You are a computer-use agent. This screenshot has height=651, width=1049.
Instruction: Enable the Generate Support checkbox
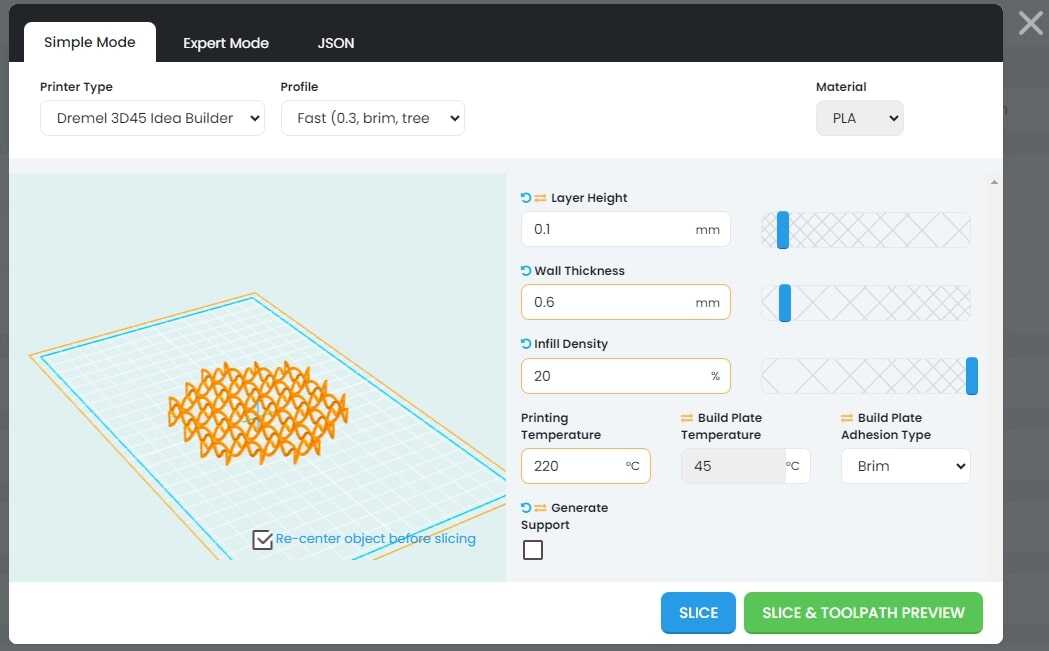(533, 550)
